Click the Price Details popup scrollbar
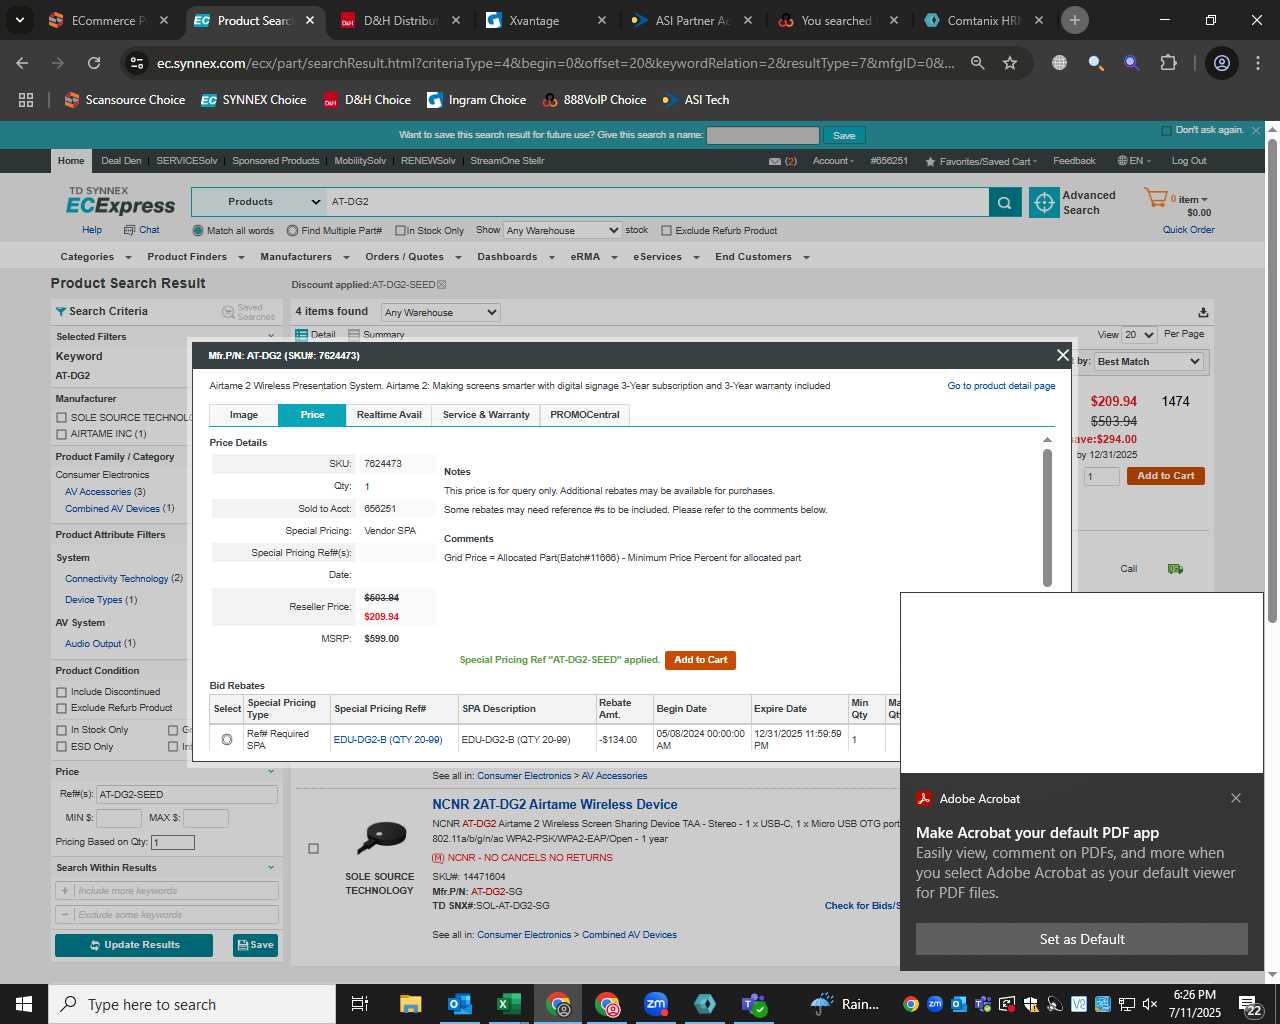The image size is (1280, 1024). tap(1047, 517)
